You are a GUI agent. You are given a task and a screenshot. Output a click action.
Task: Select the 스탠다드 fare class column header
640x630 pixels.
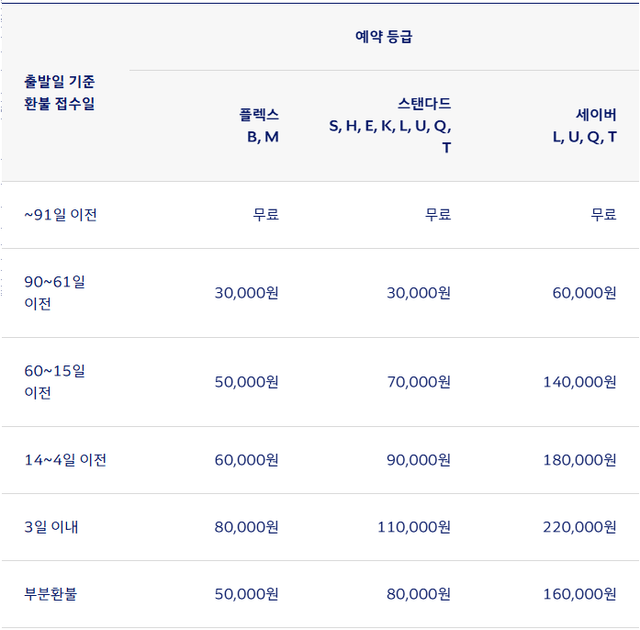390,125
